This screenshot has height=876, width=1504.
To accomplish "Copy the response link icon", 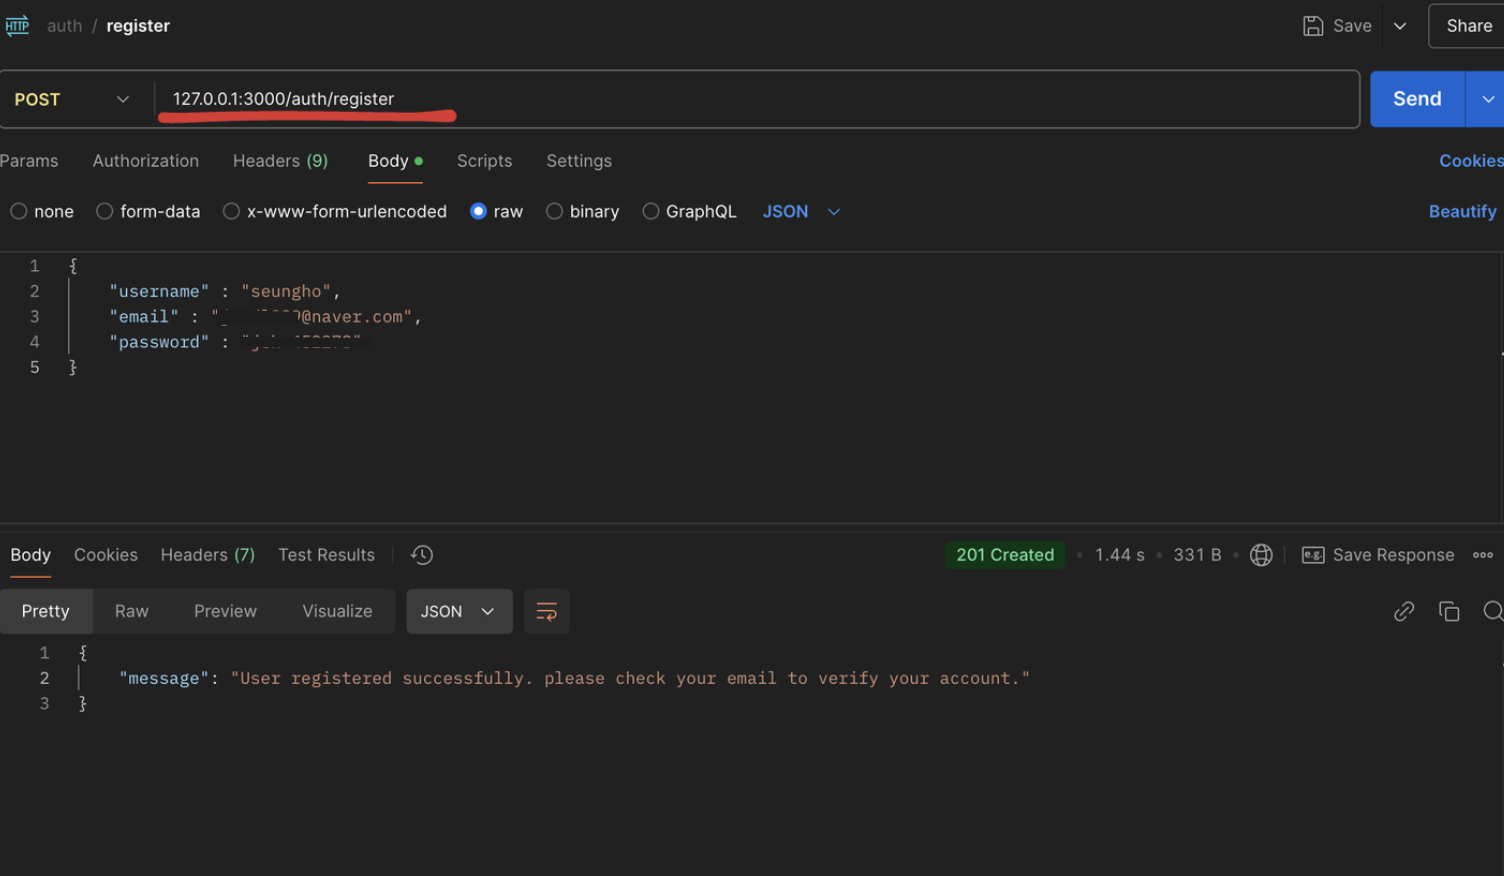I will point(1404,611).
